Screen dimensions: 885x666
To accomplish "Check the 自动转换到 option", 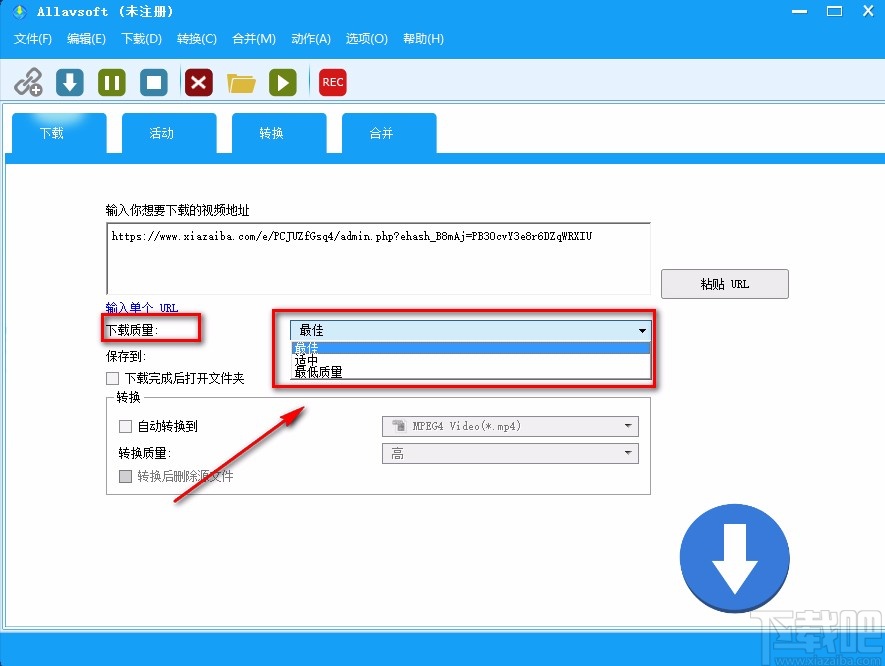I will (126, 426).
